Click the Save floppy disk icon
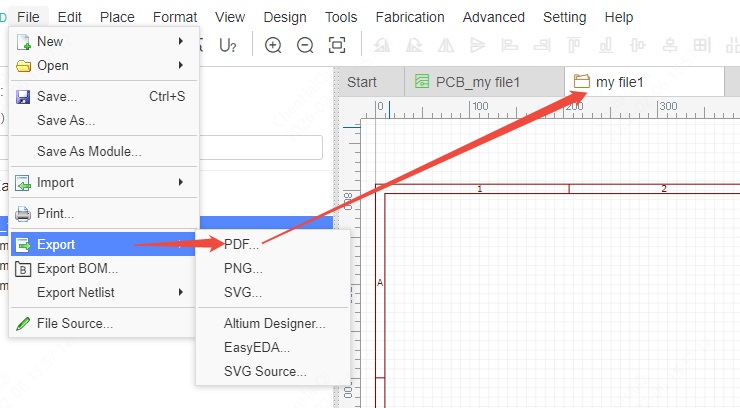The image size is (740, 408). [x=23, y=97]
